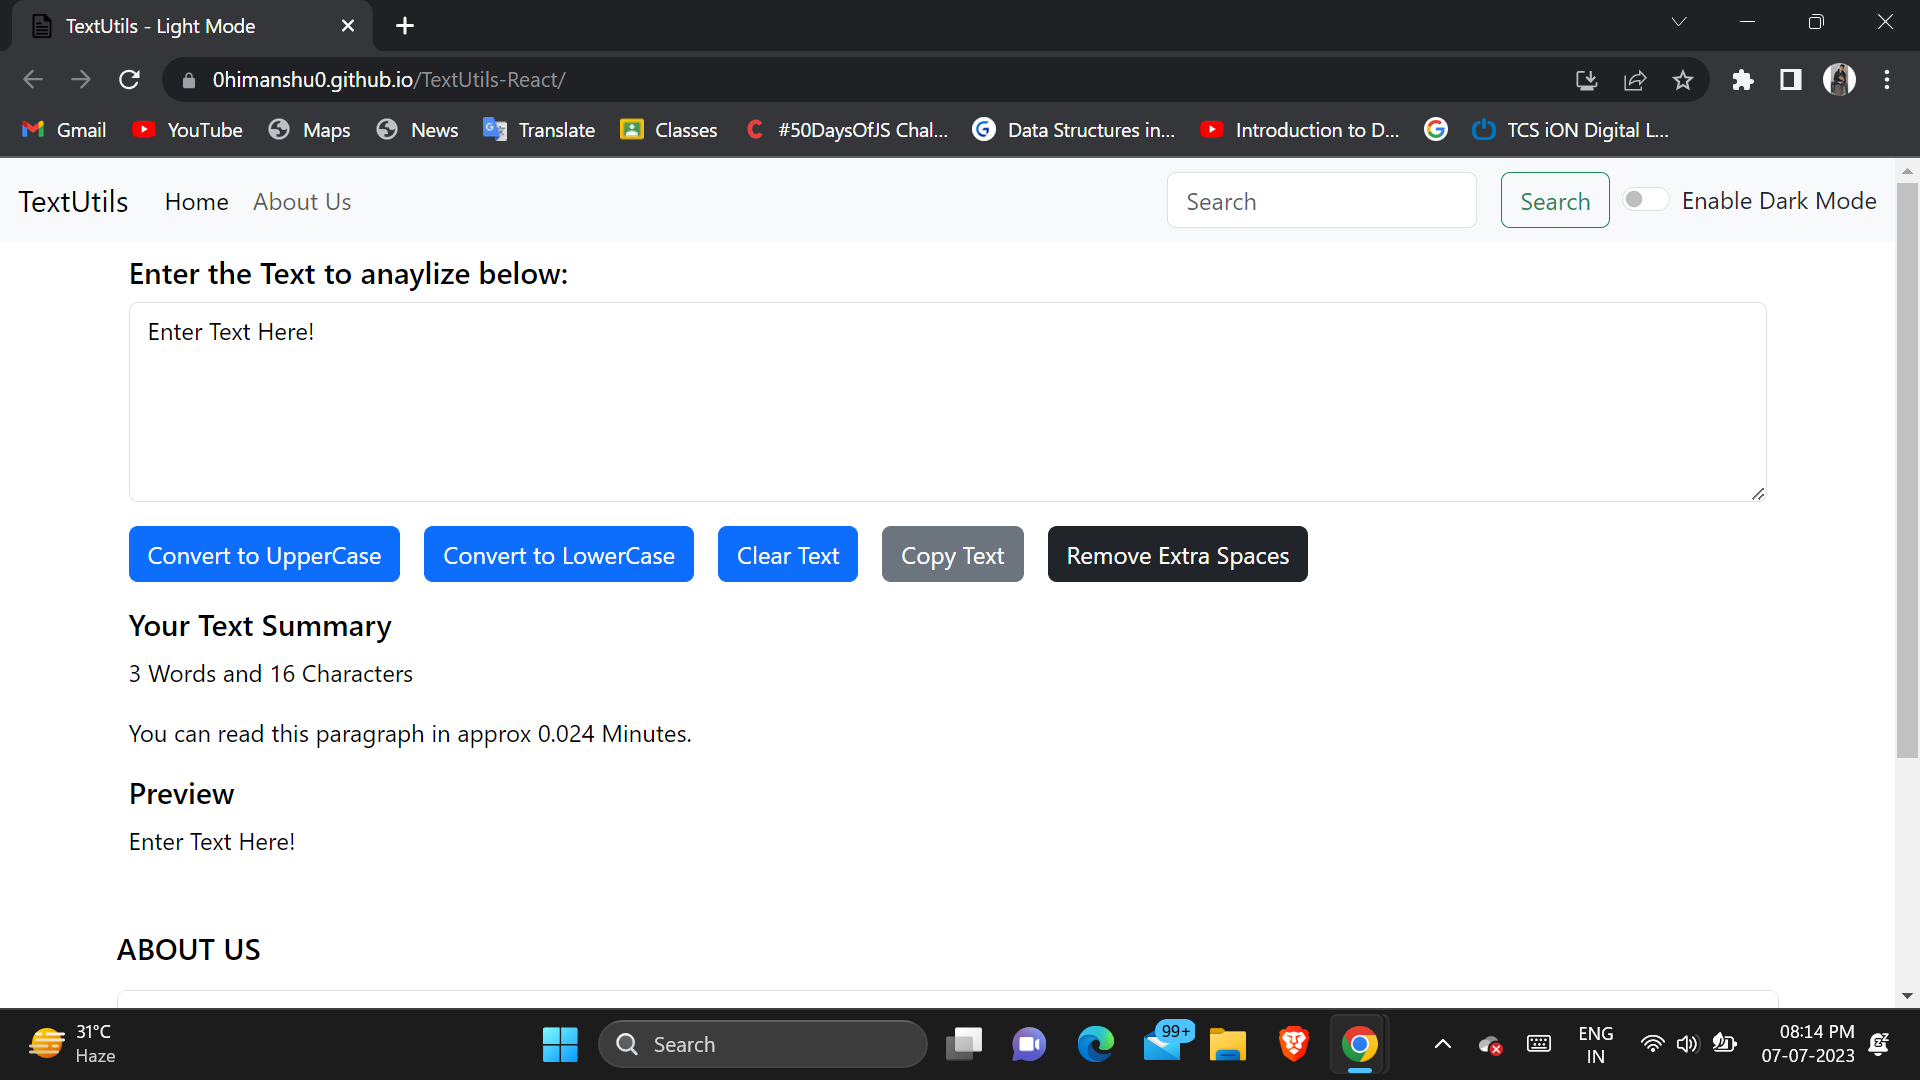
Task: Open the browser side panel icon
Action: pos(1791,80)
